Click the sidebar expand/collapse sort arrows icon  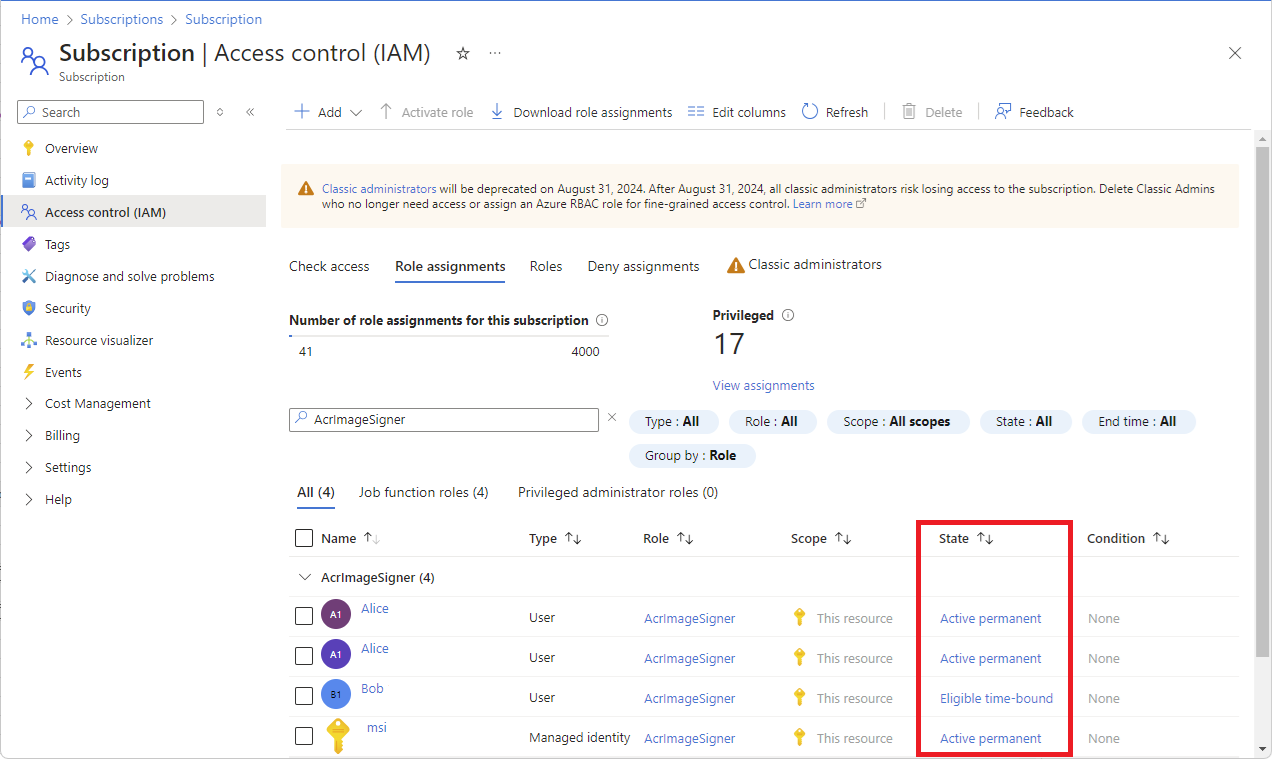[220, 112]
